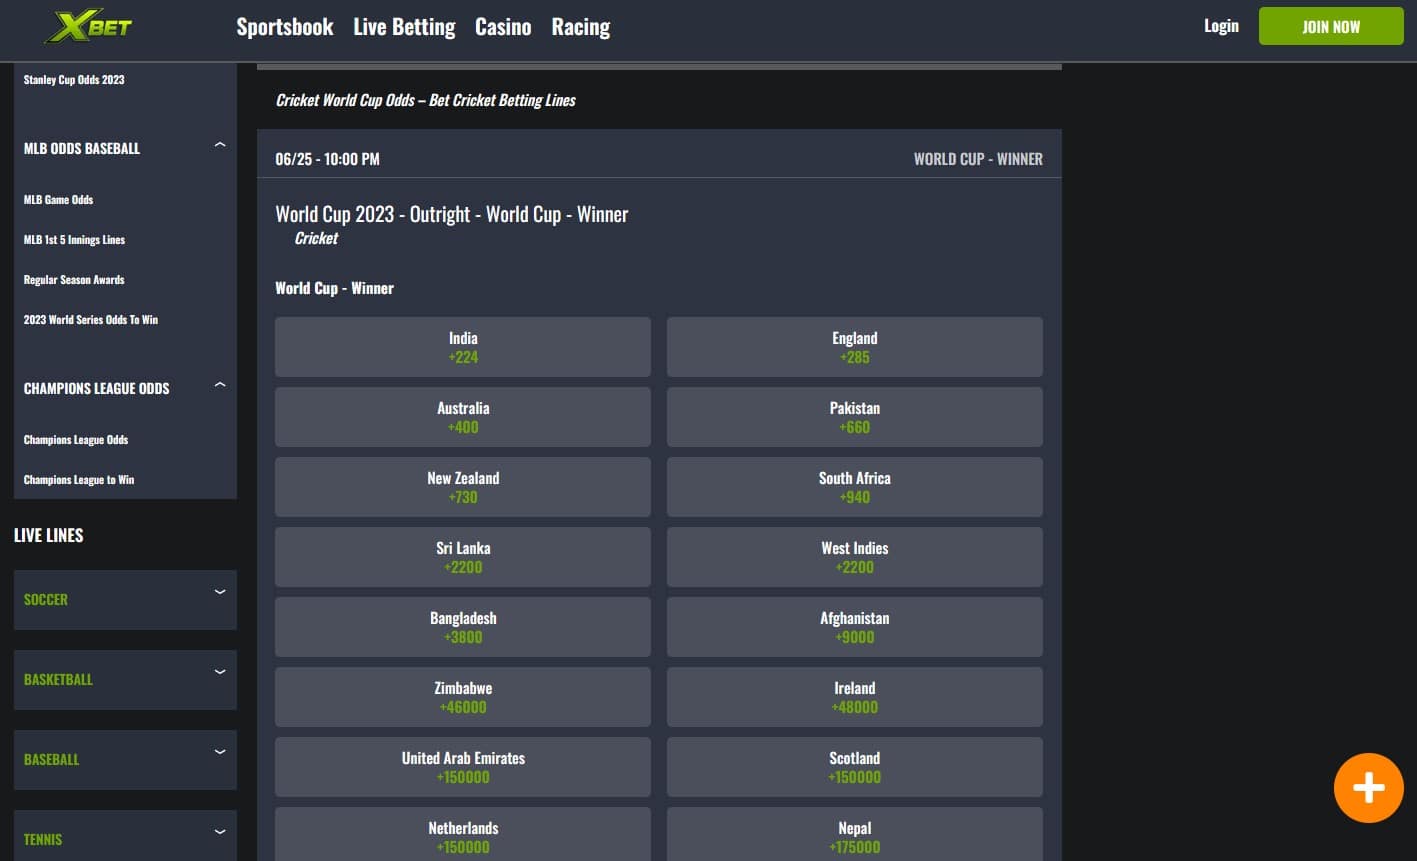
Task: Select Scotland +150000 bet
Action: (855, 767)
